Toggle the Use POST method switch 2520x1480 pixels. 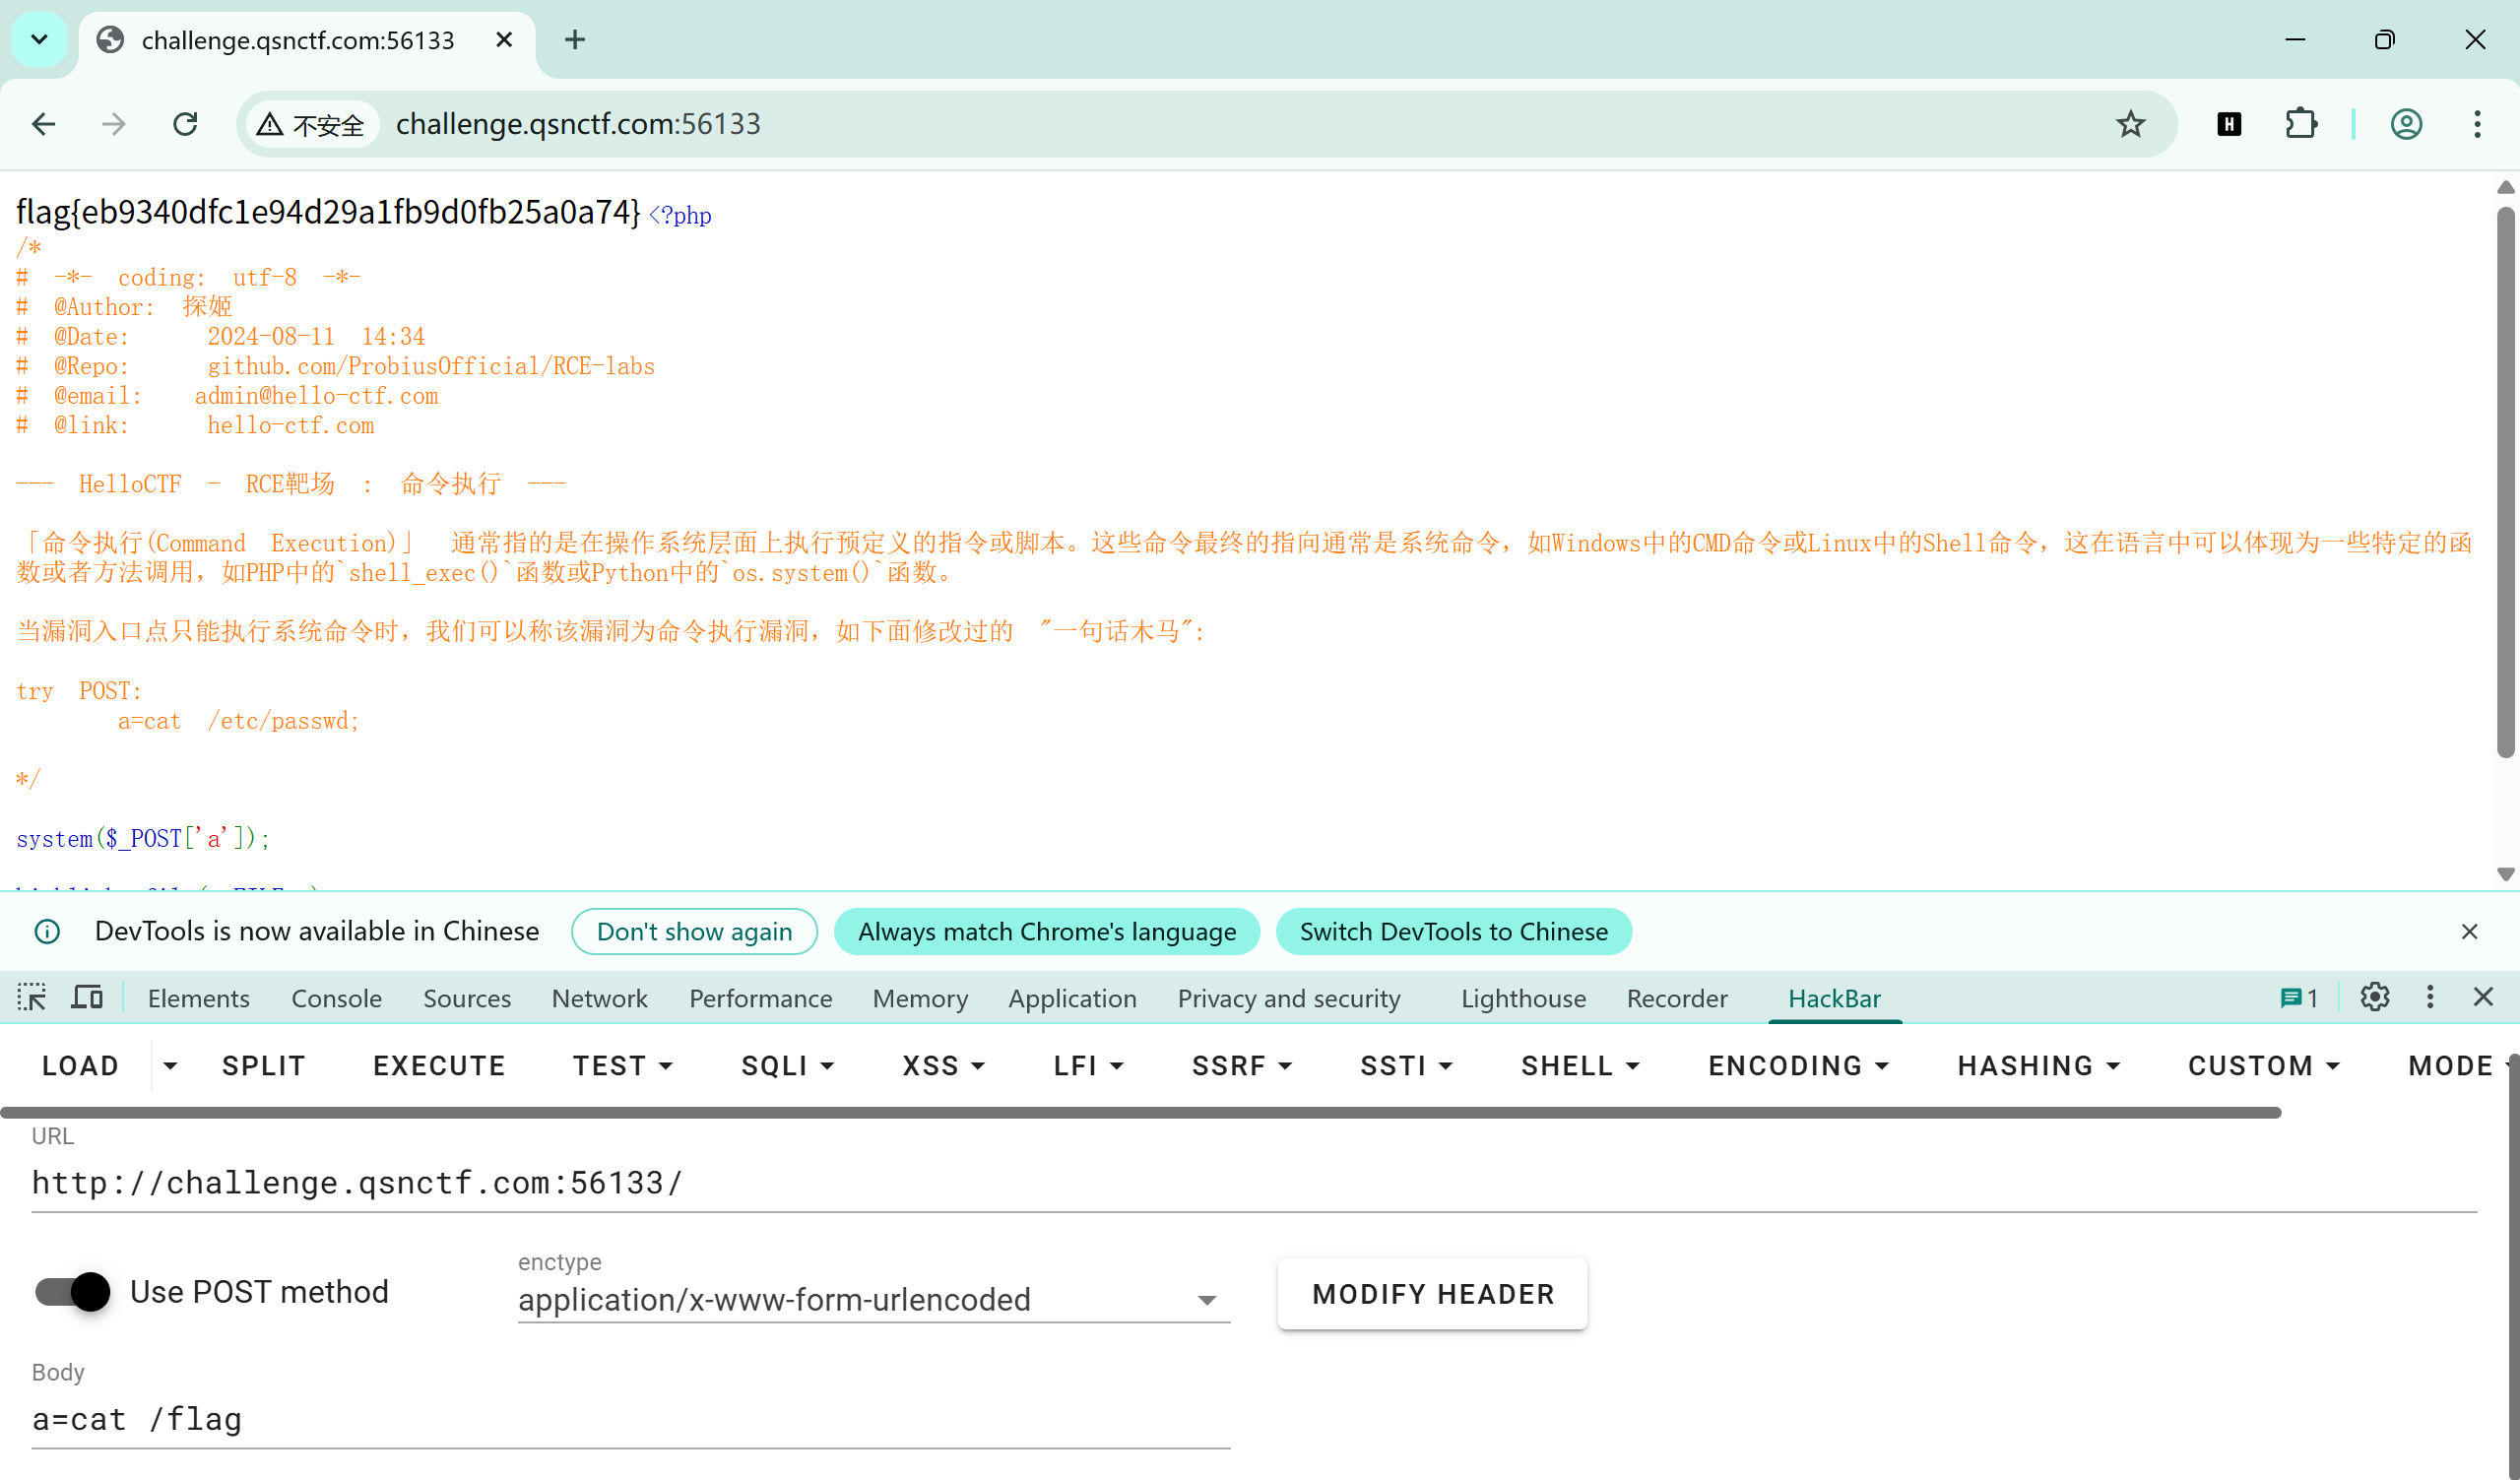click(x=73, y=1292)
